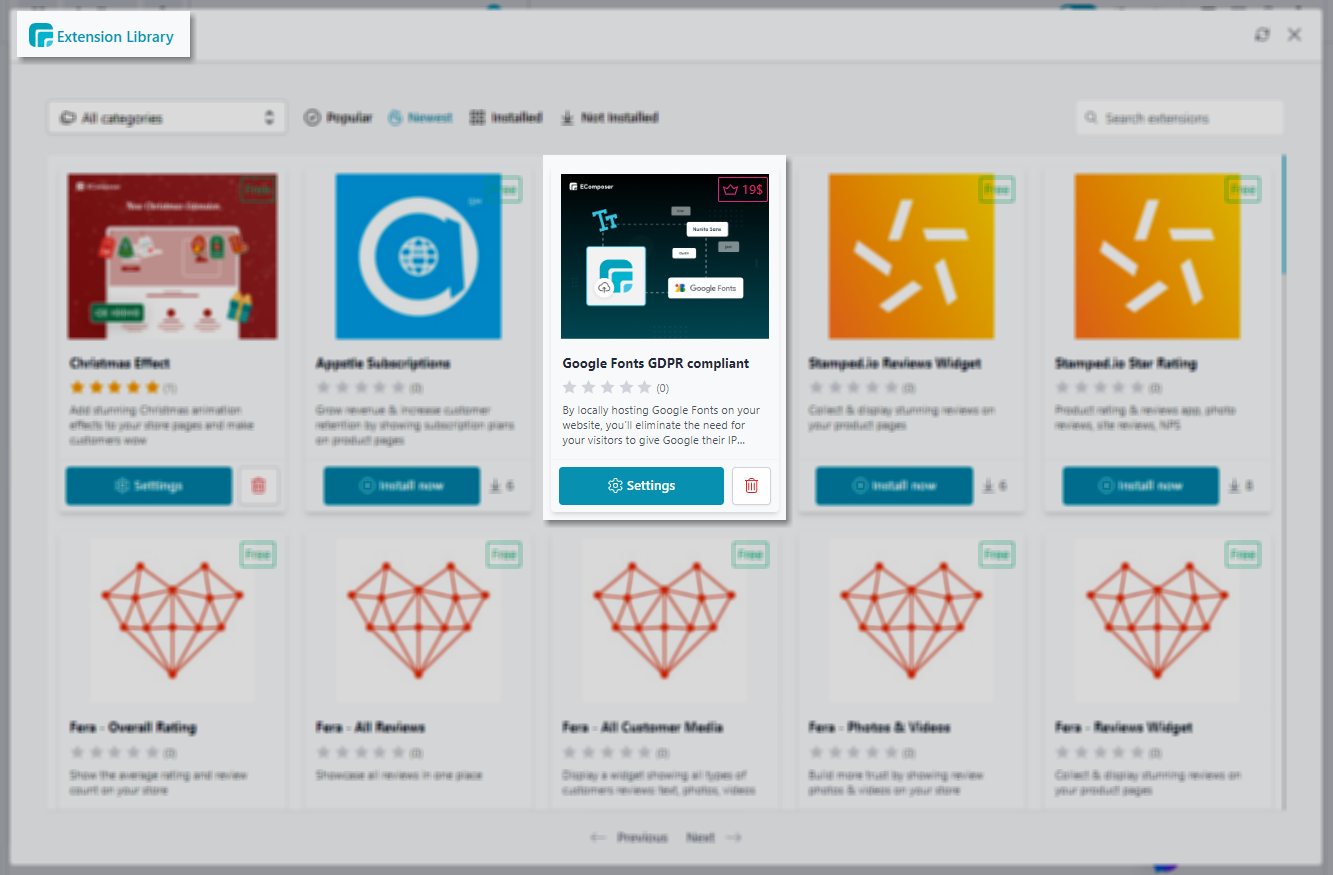This screenshot has width=1333, height=875.
Task: Click the Google Fonts GDPR compliant title
Action: (656, 363)
